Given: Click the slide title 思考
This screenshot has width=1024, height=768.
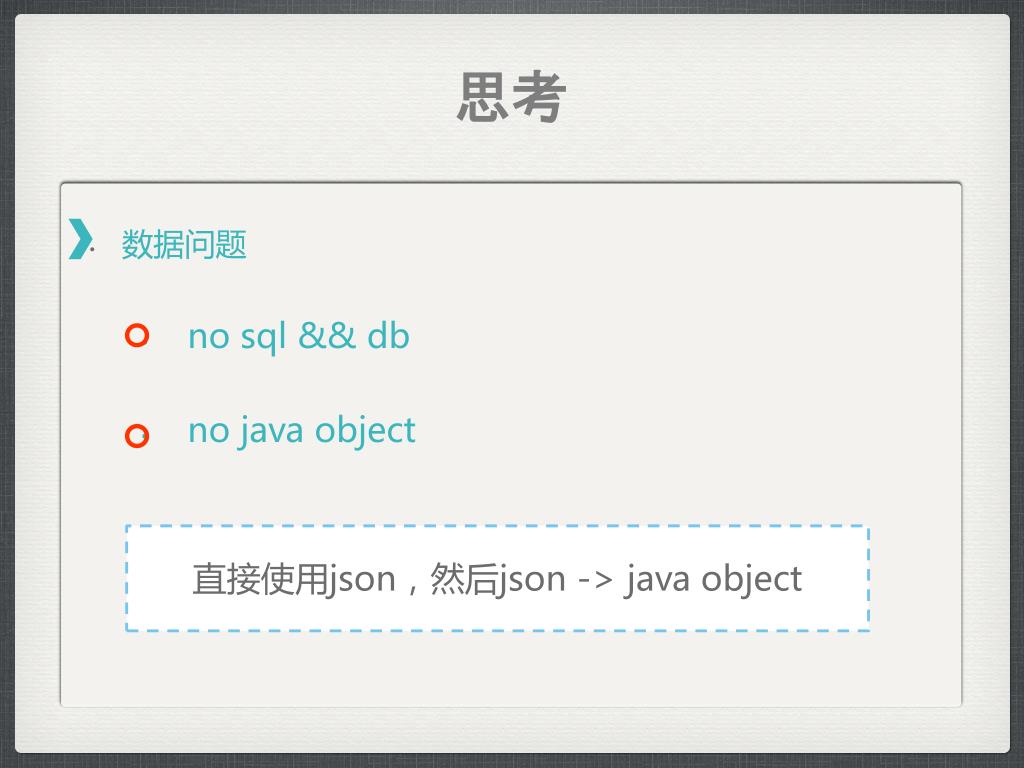Looking at the screenshot, I should point(511,97).
